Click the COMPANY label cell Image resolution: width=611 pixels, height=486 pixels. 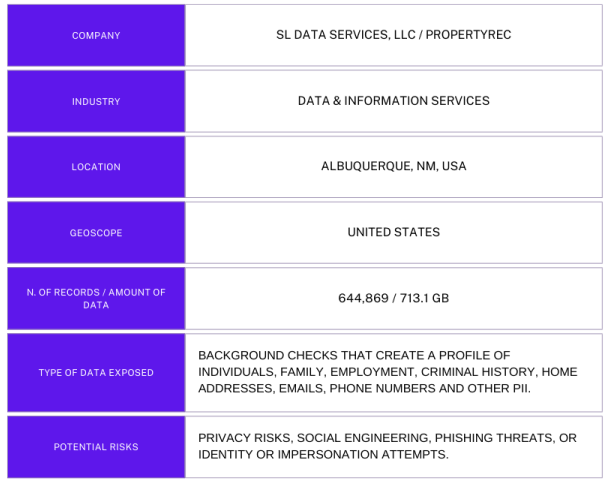pos(96,35)
